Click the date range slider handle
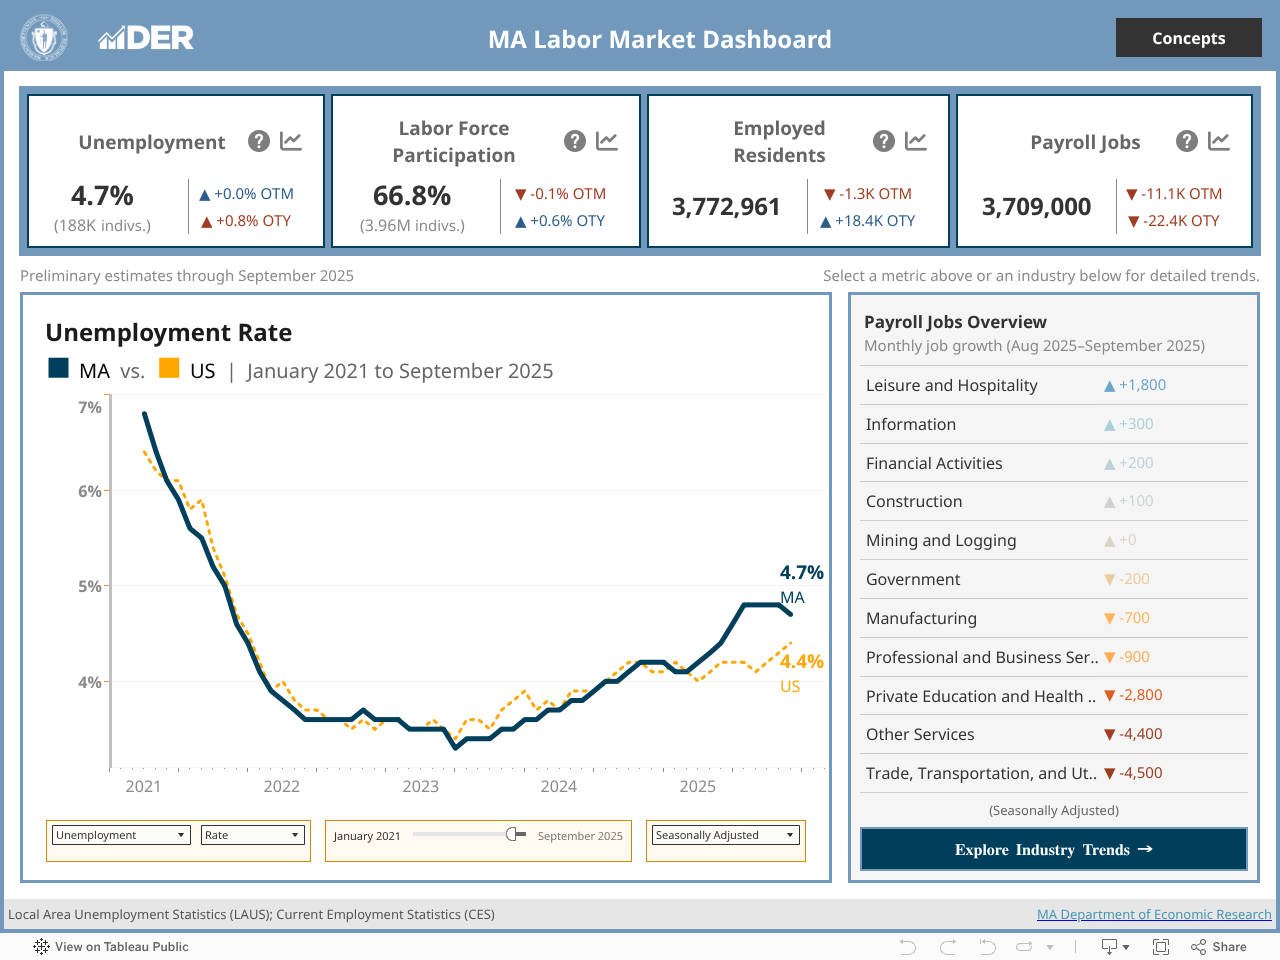 tap(514, 834)
